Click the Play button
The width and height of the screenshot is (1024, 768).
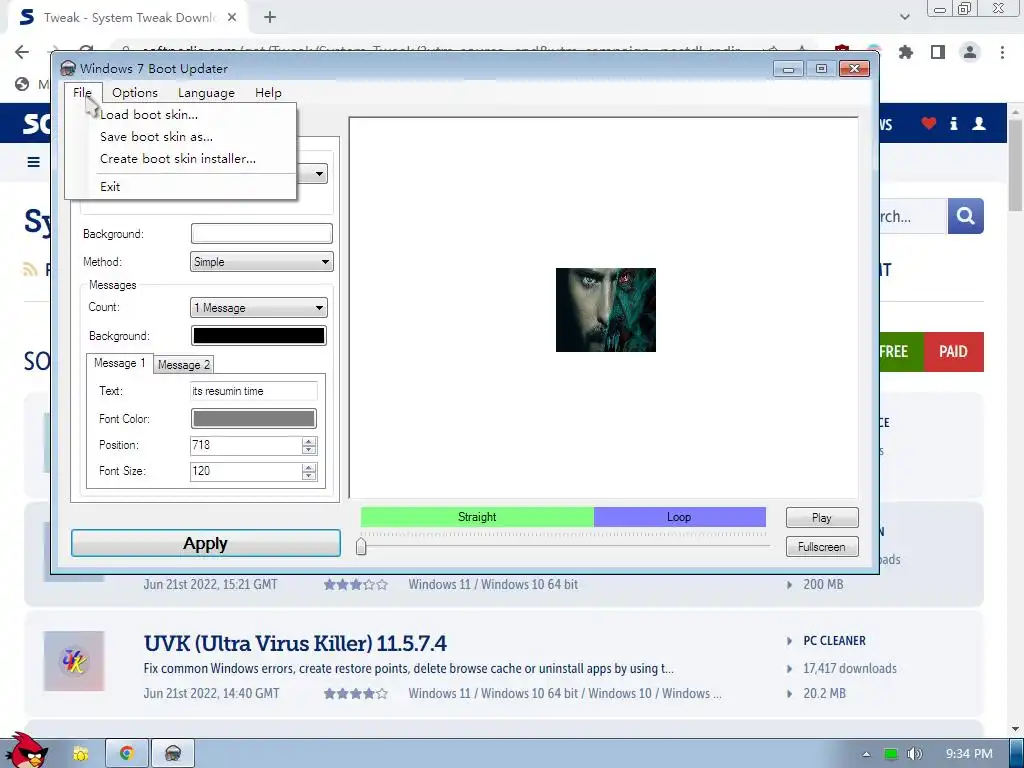pyautogui.click(x=822, y=518)
